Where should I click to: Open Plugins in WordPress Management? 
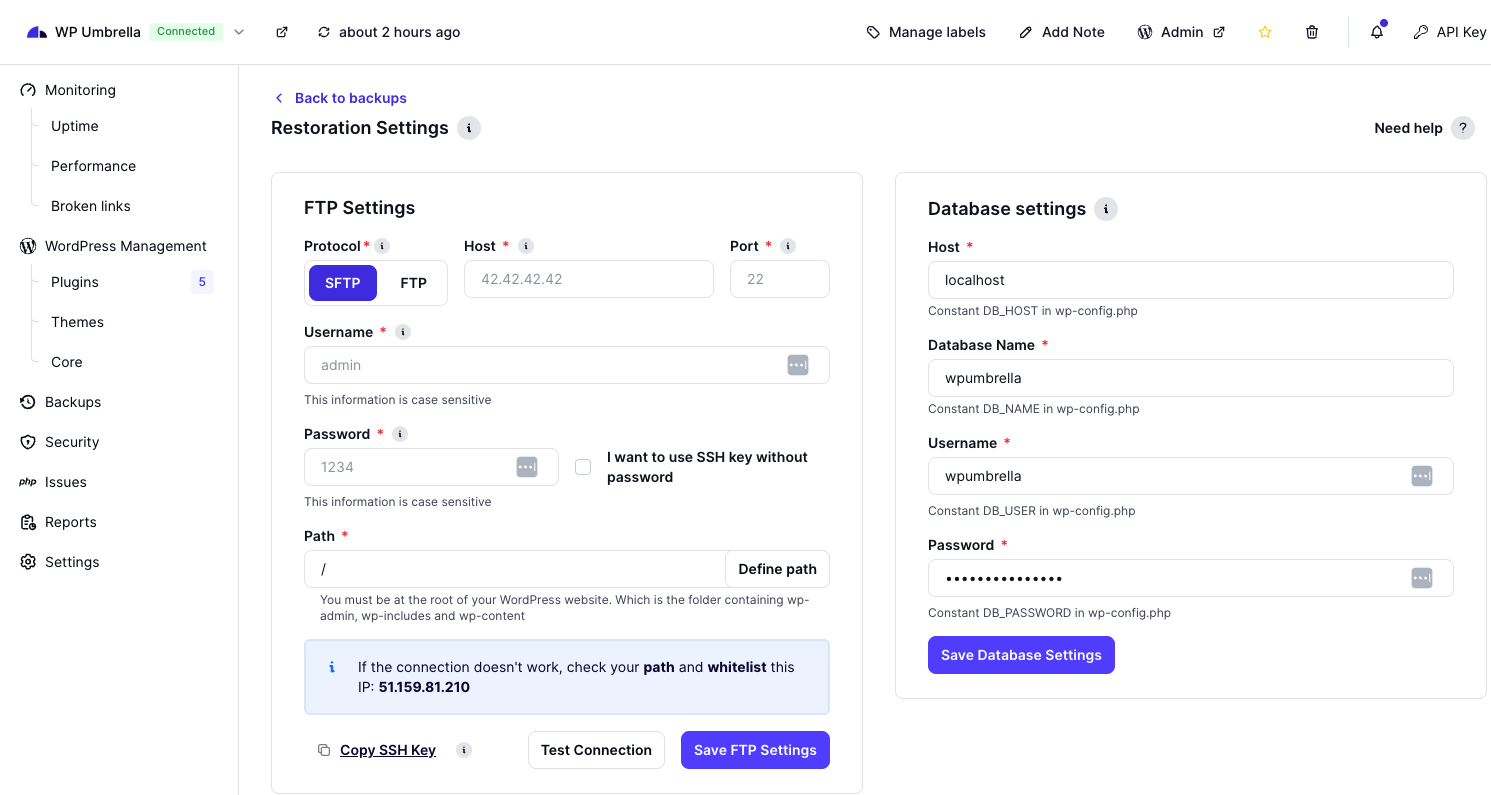coord(75,282)
